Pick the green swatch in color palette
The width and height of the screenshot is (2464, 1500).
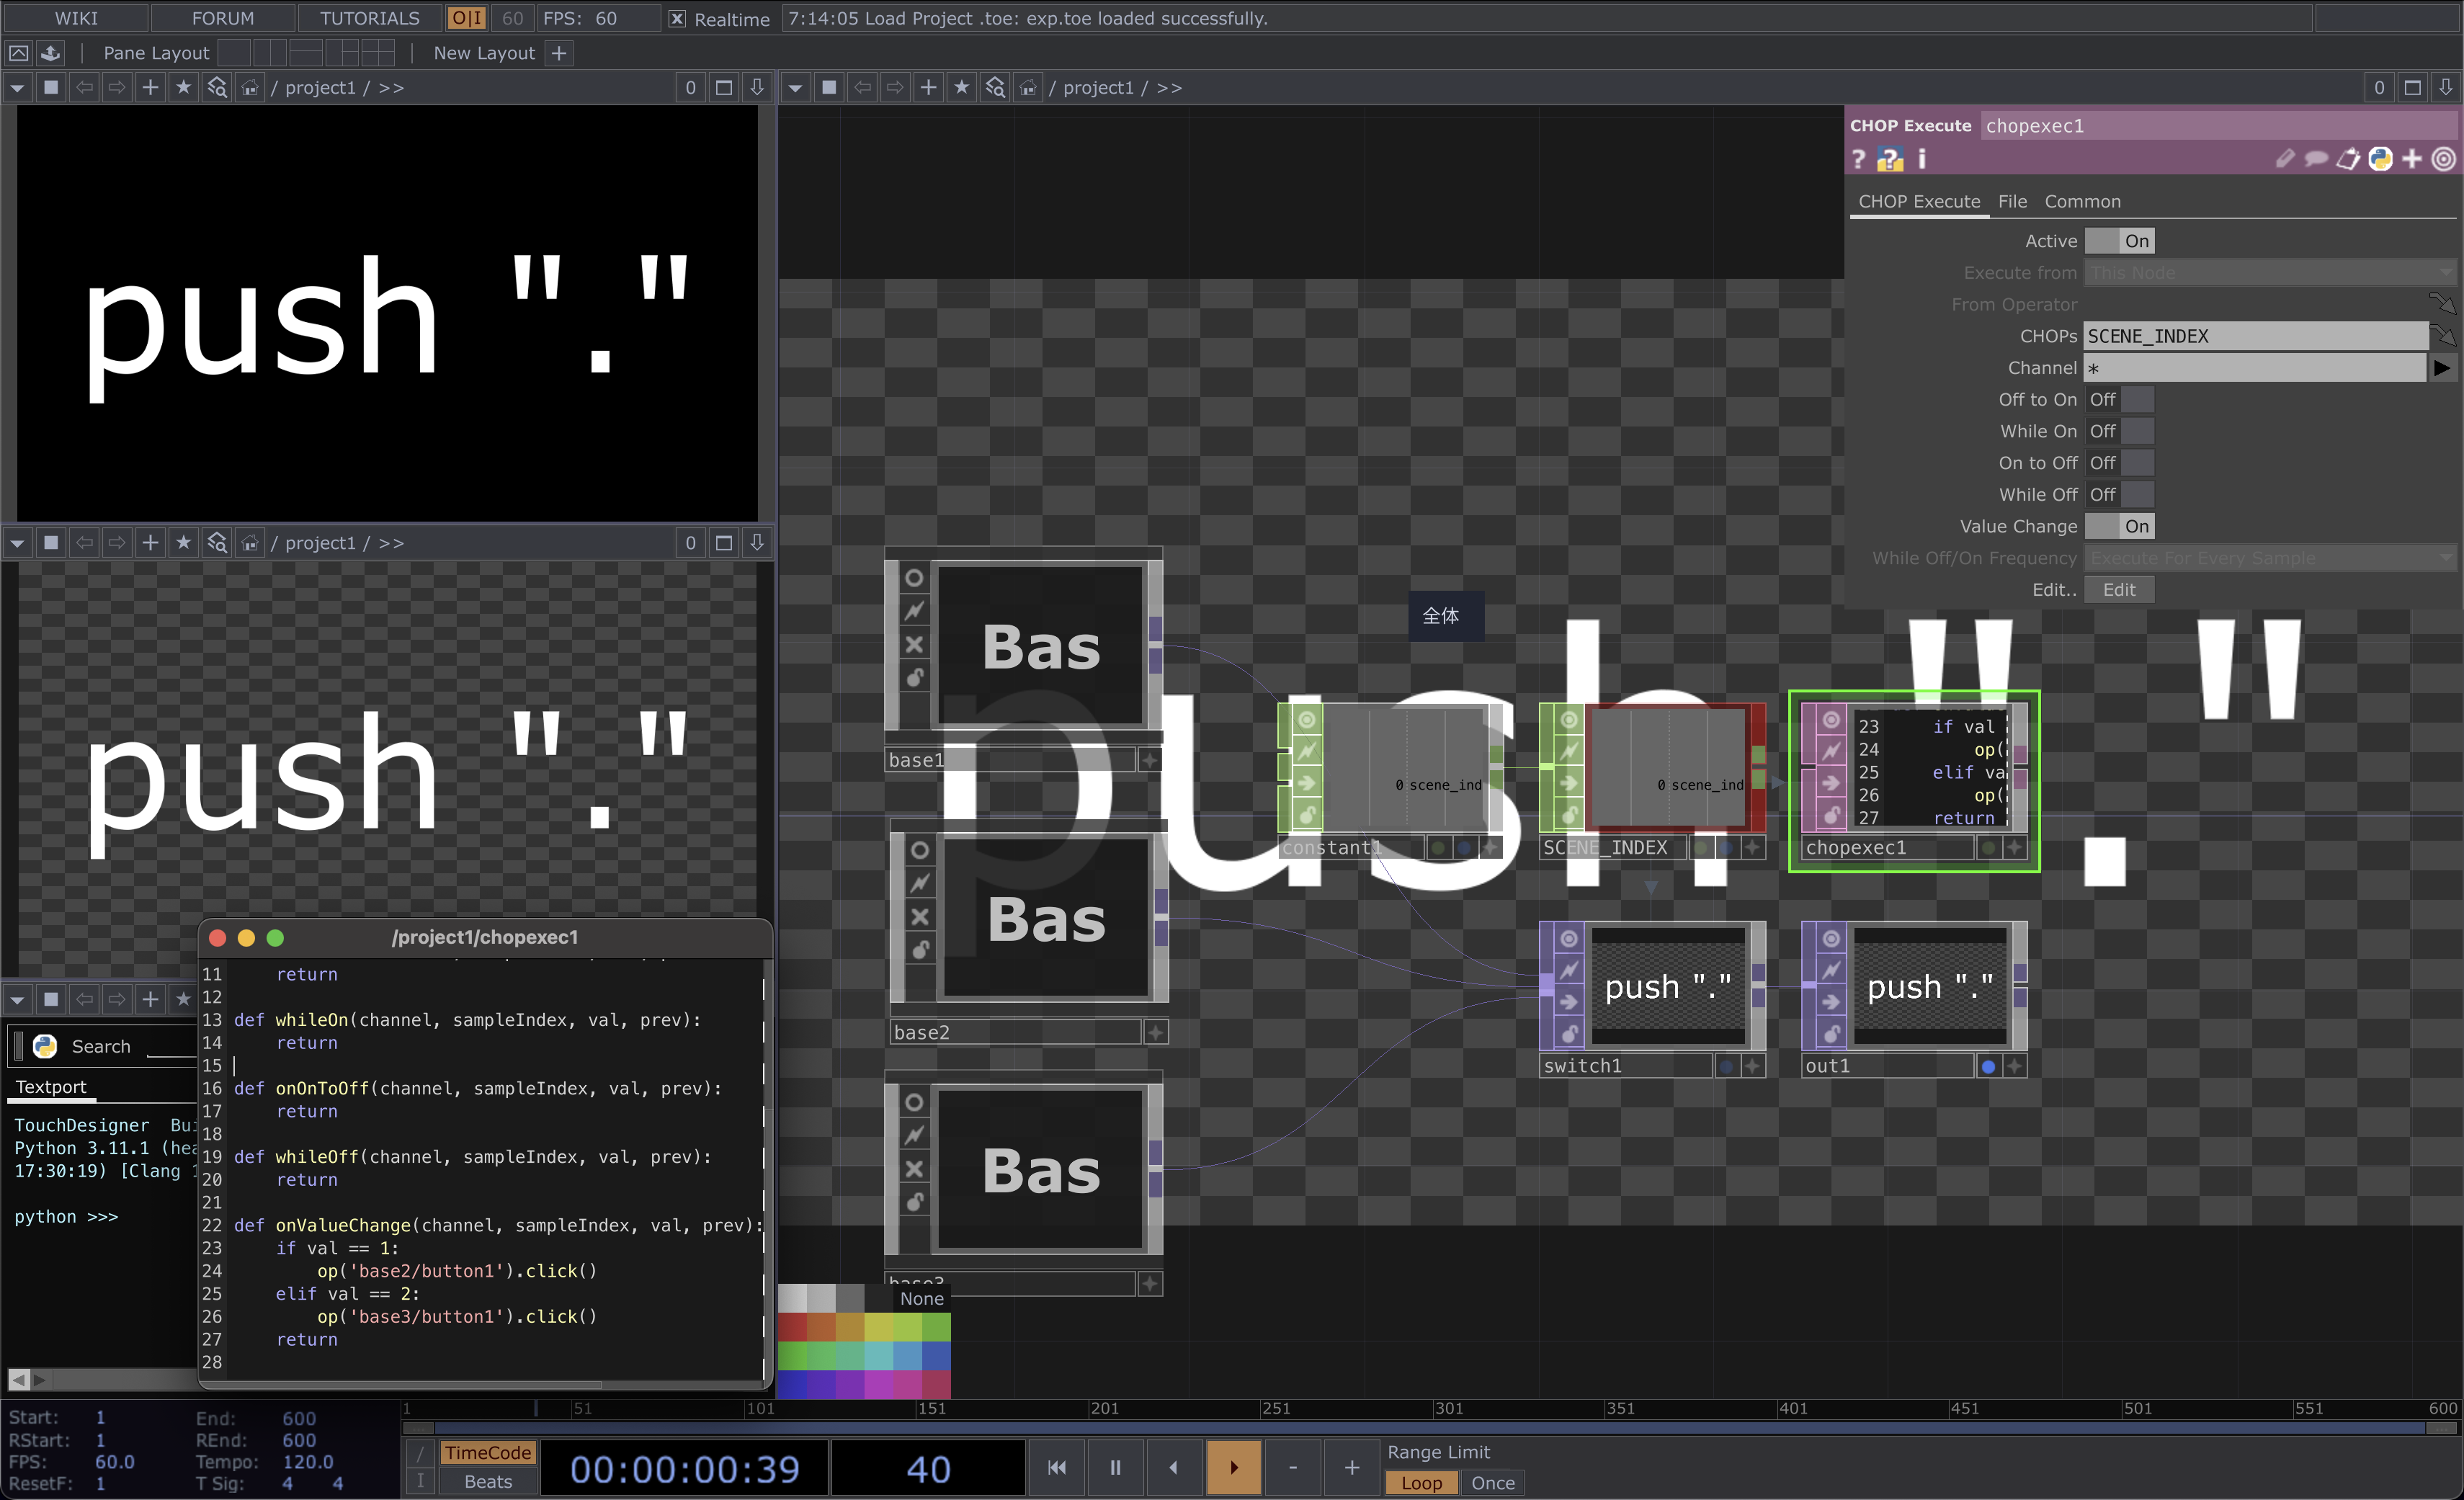(792, 1355)
